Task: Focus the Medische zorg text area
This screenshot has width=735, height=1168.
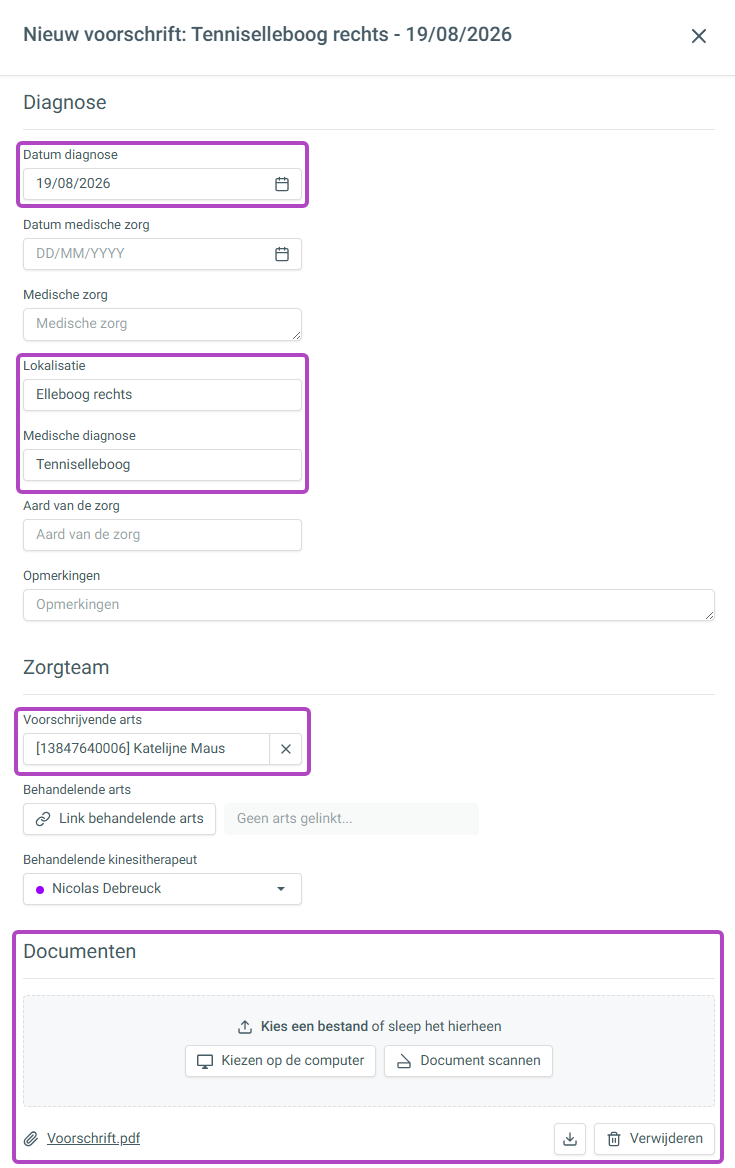Action: [162, 324]
